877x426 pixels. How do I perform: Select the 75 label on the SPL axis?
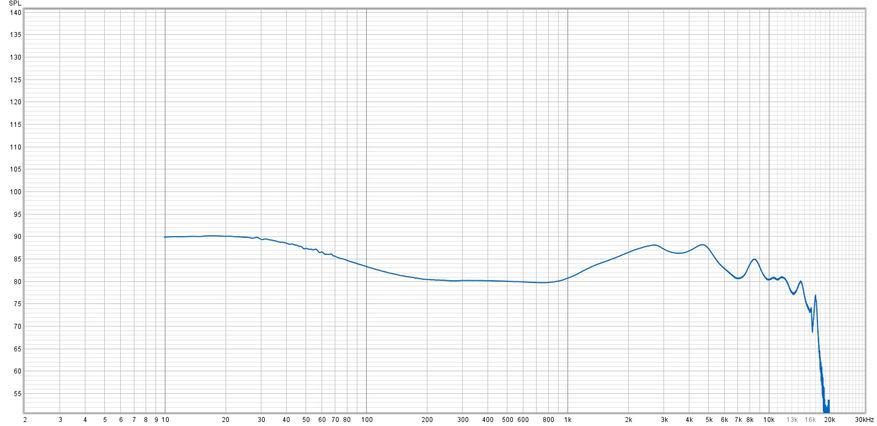[17, 304]
